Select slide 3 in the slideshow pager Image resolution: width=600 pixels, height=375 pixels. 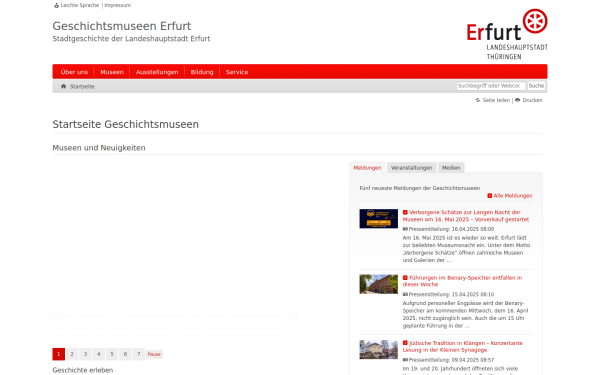click(x=85, y=354)
